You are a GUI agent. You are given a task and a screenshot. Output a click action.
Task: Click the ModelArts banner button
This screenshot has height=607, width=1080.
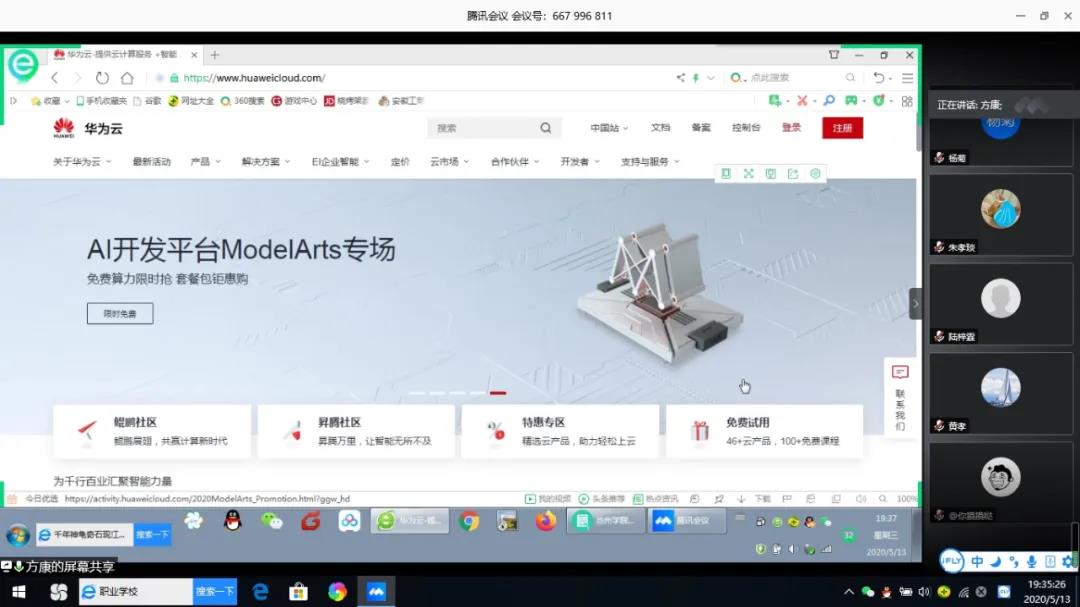[120, 313]
